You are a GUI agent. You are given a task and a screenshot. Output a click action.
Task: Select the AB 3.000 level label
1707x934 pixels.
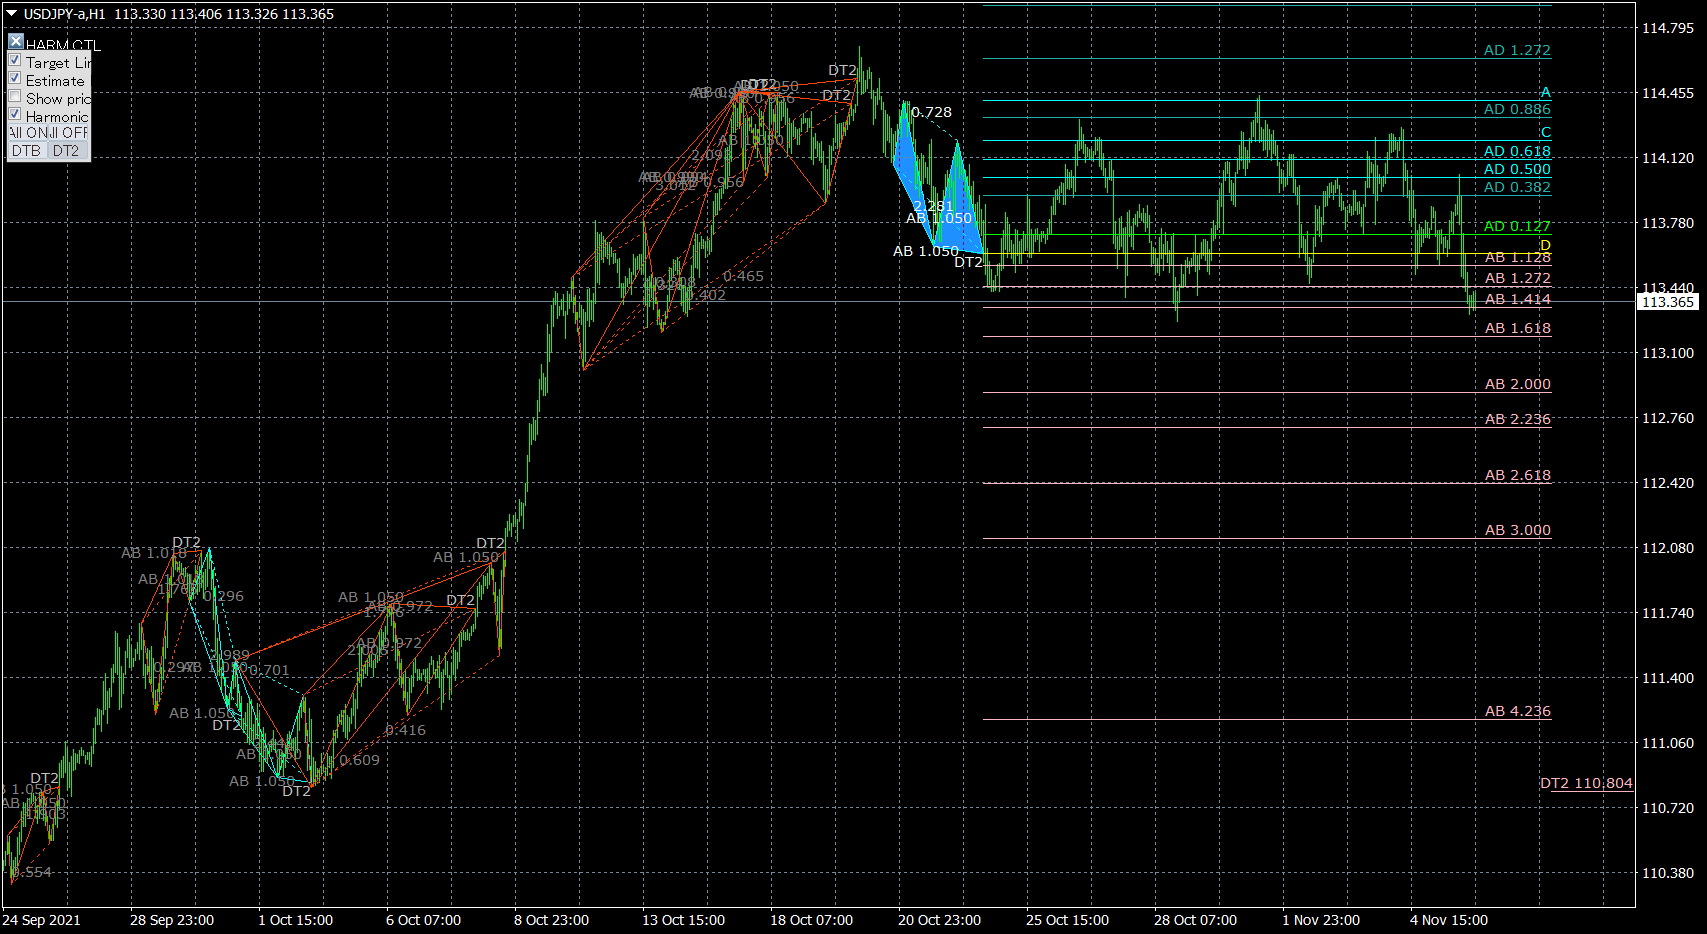(1518, 530)
